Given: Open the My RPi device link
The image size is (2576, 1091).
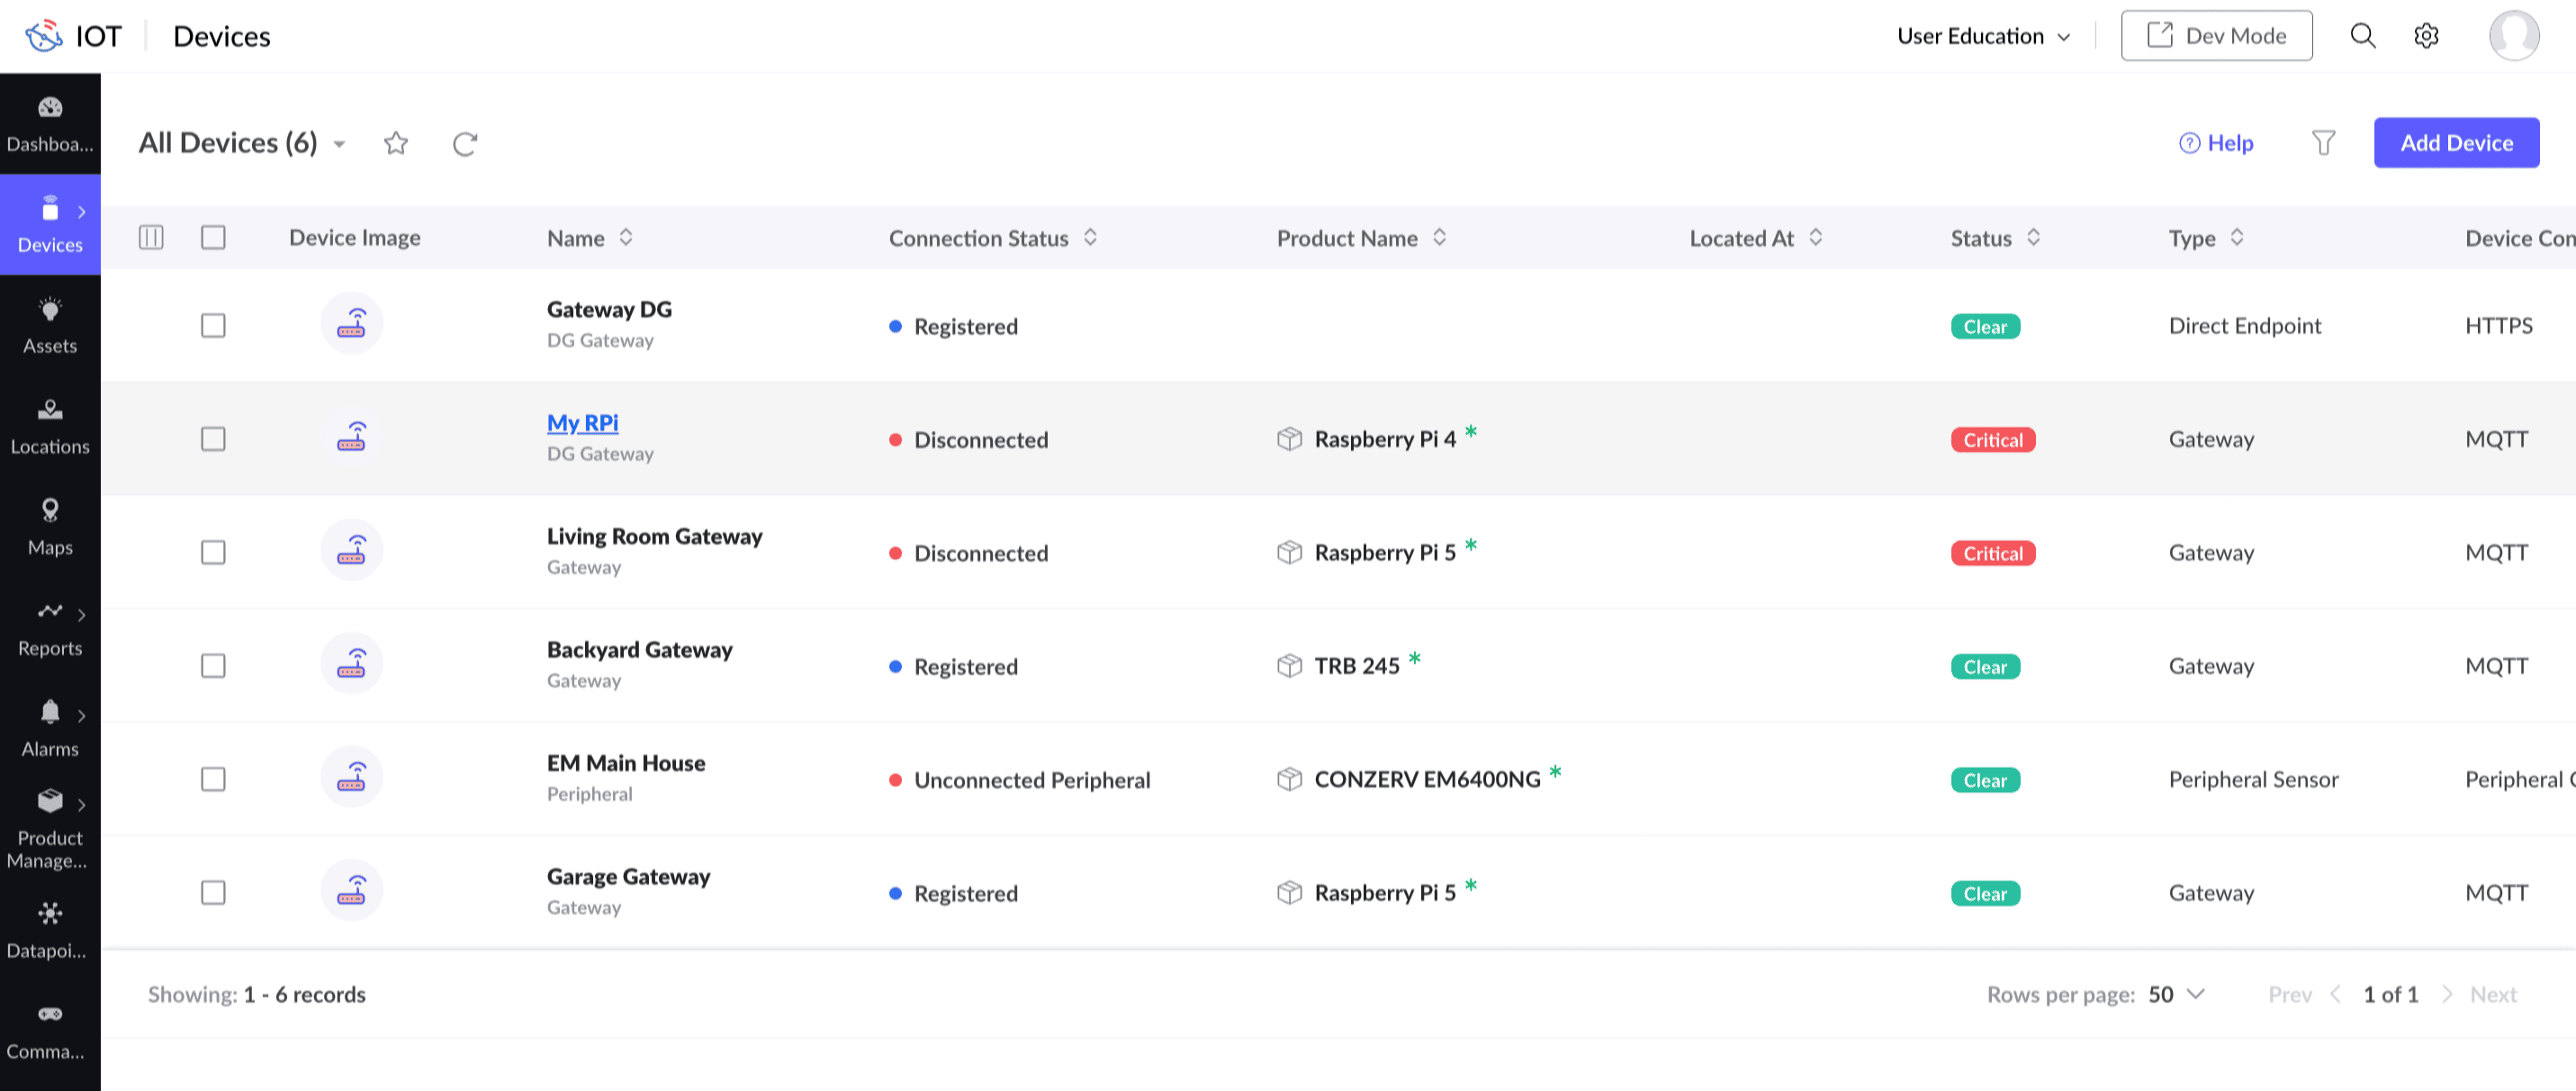Looking at the screenshot, I should pos(582,422).
